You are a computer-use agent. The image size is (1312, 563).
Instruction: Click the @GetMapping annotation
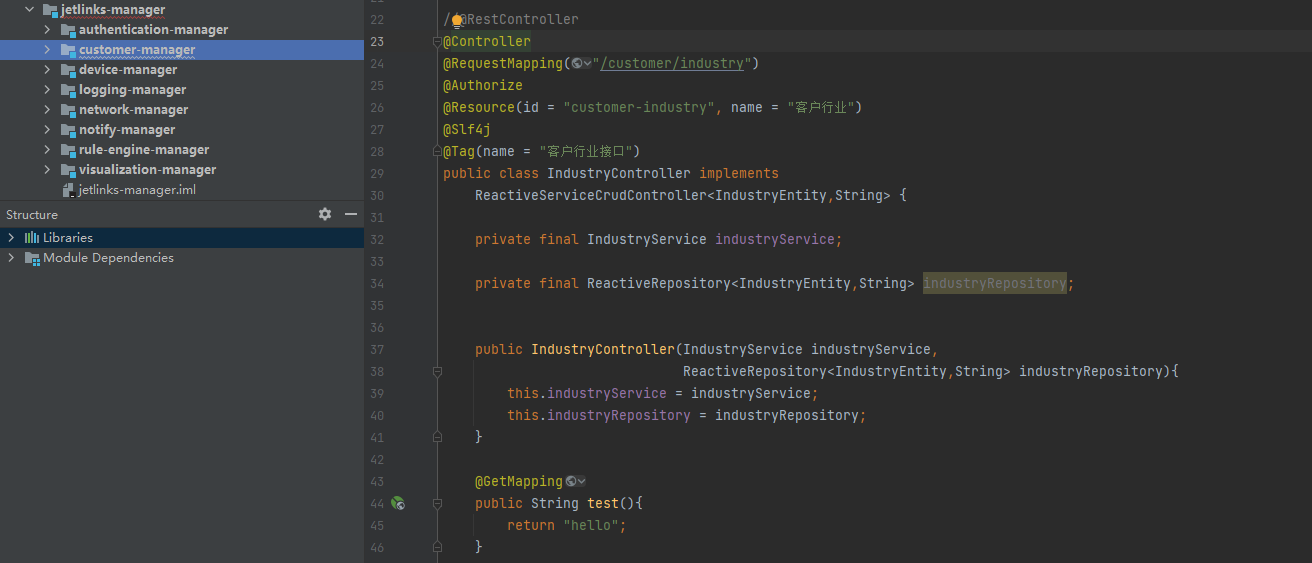tap(519, 482)
